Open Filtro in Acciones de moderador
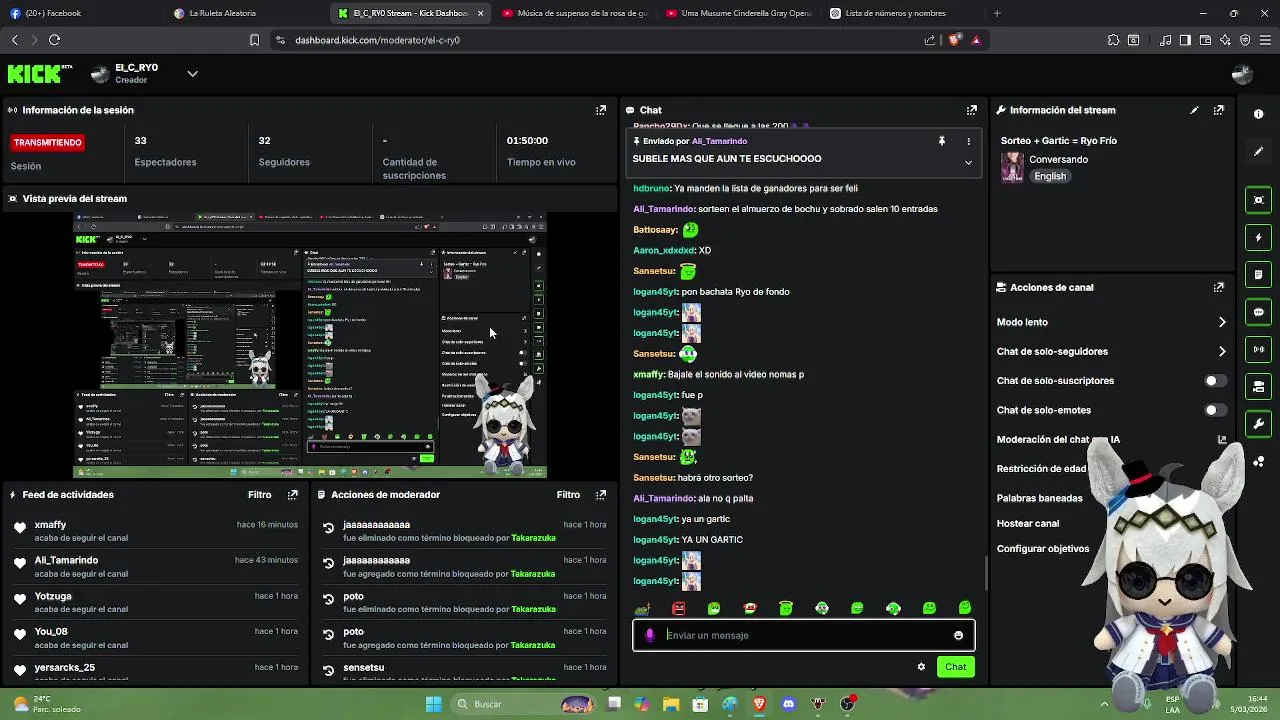Image resolution: width=1280 pixels, height=720 pixels. (x=568, y=494)
